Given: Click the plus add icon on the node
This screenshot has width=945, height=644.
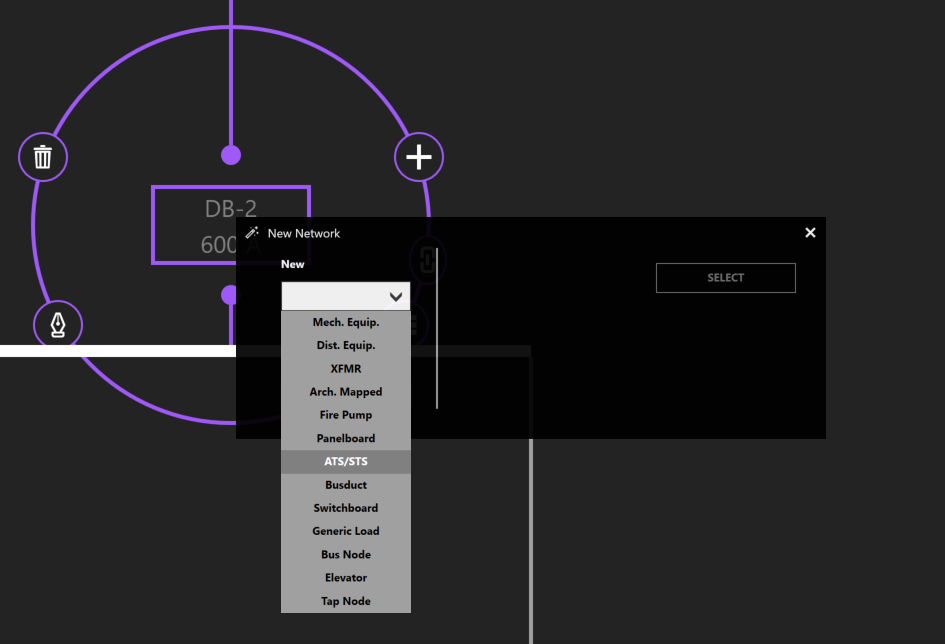Looking at the screenshot, I should (x=418, y=157).
